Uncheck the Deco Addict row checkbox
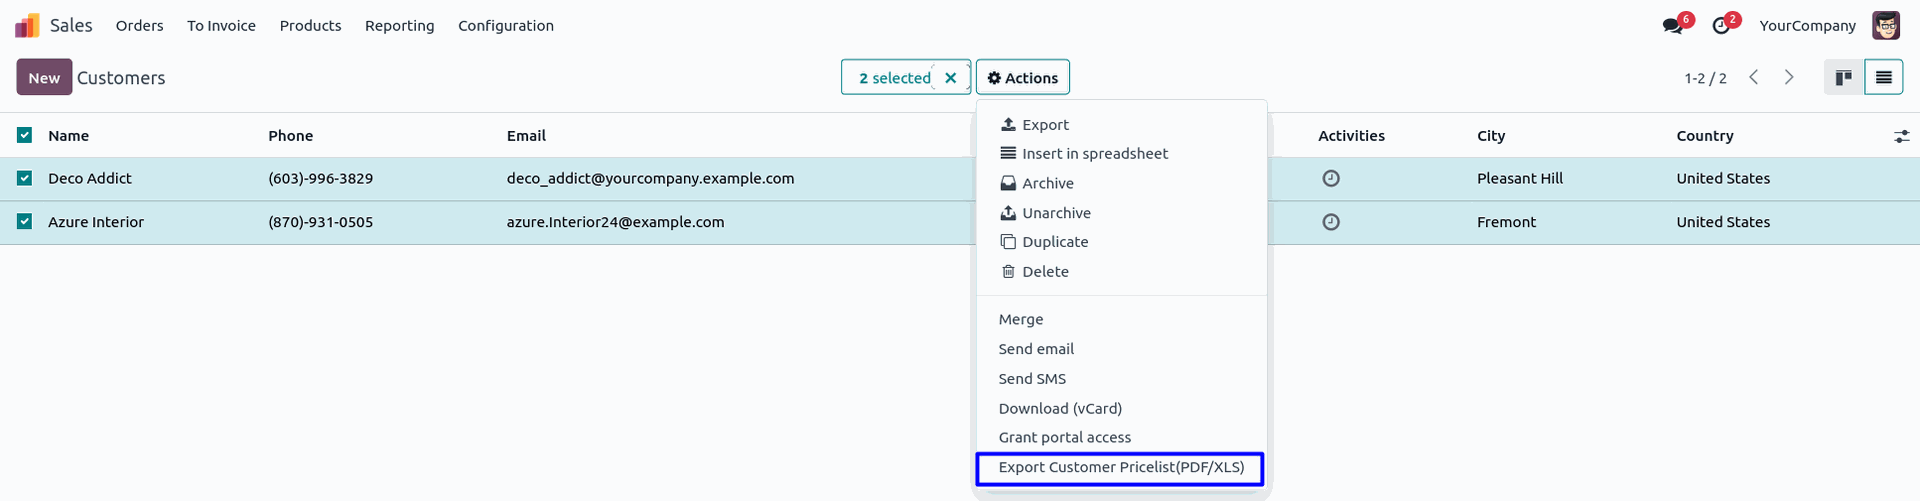Screen dimensions: 1920x501 coord(25,179)
